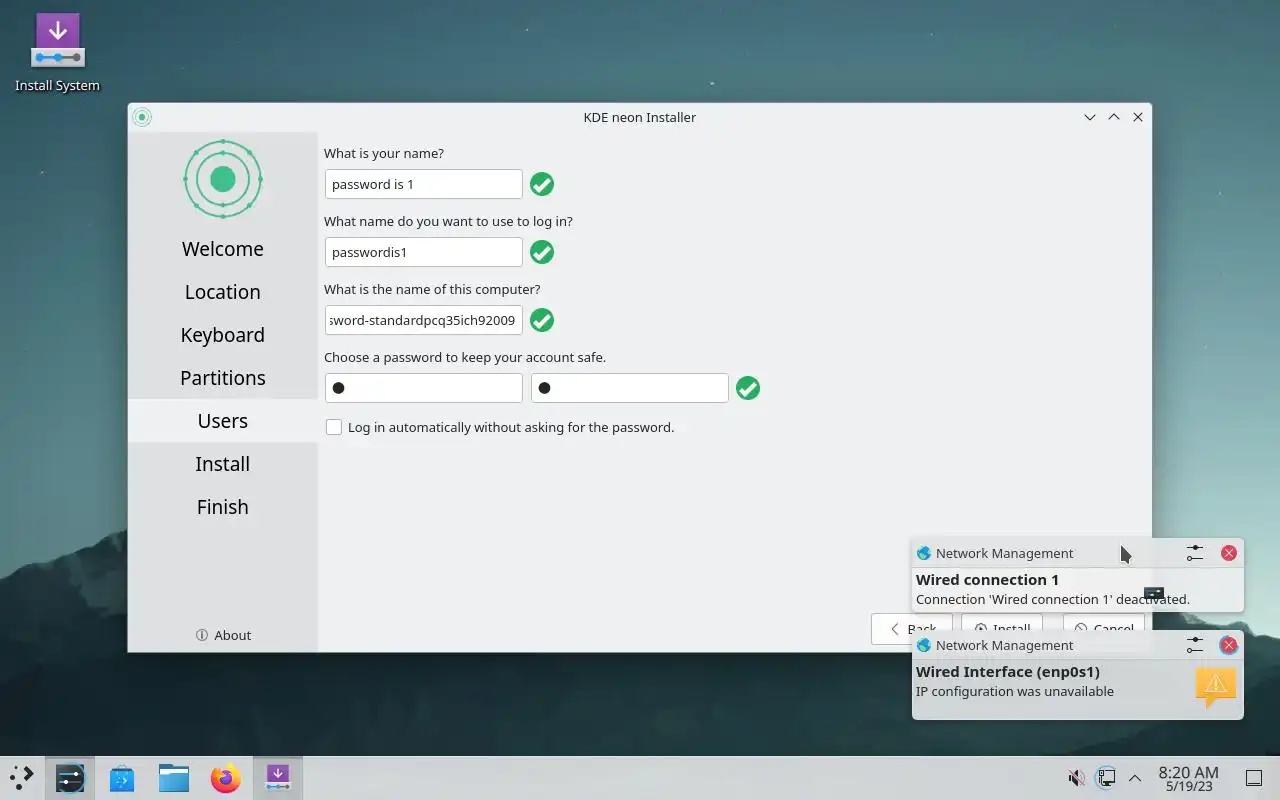Click the Show Desktop button in taskbar

pyautogui.click(x=1254, y=777)
